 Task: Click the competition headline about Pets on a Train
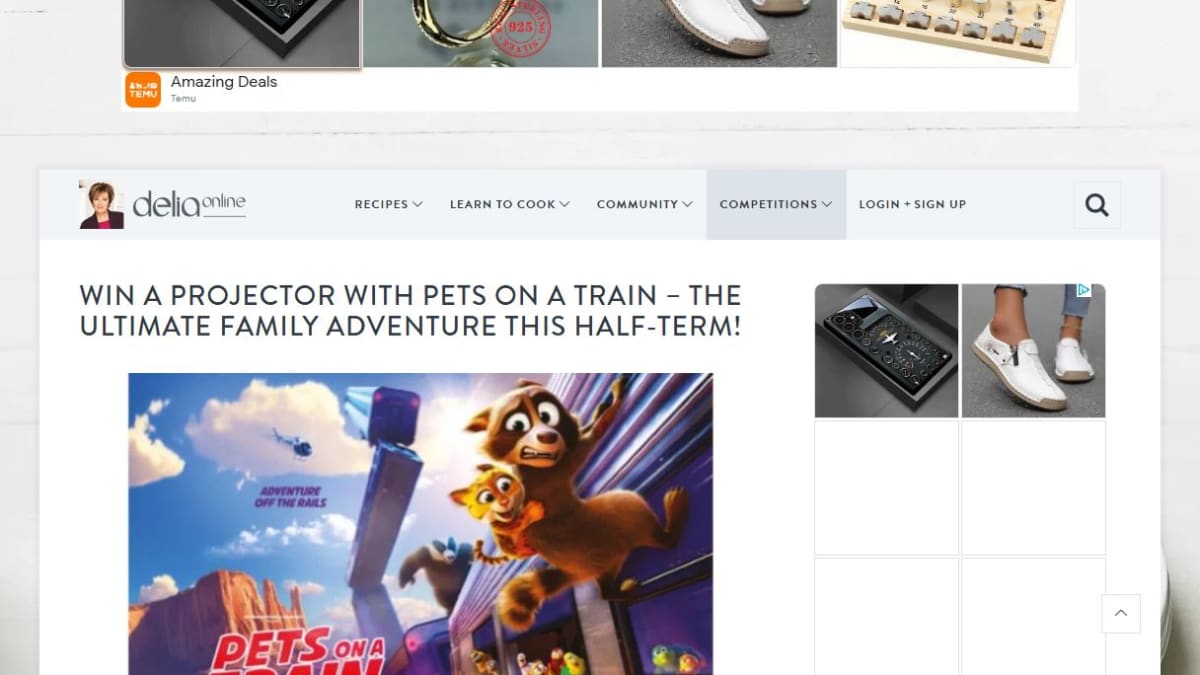coord(410,310)
